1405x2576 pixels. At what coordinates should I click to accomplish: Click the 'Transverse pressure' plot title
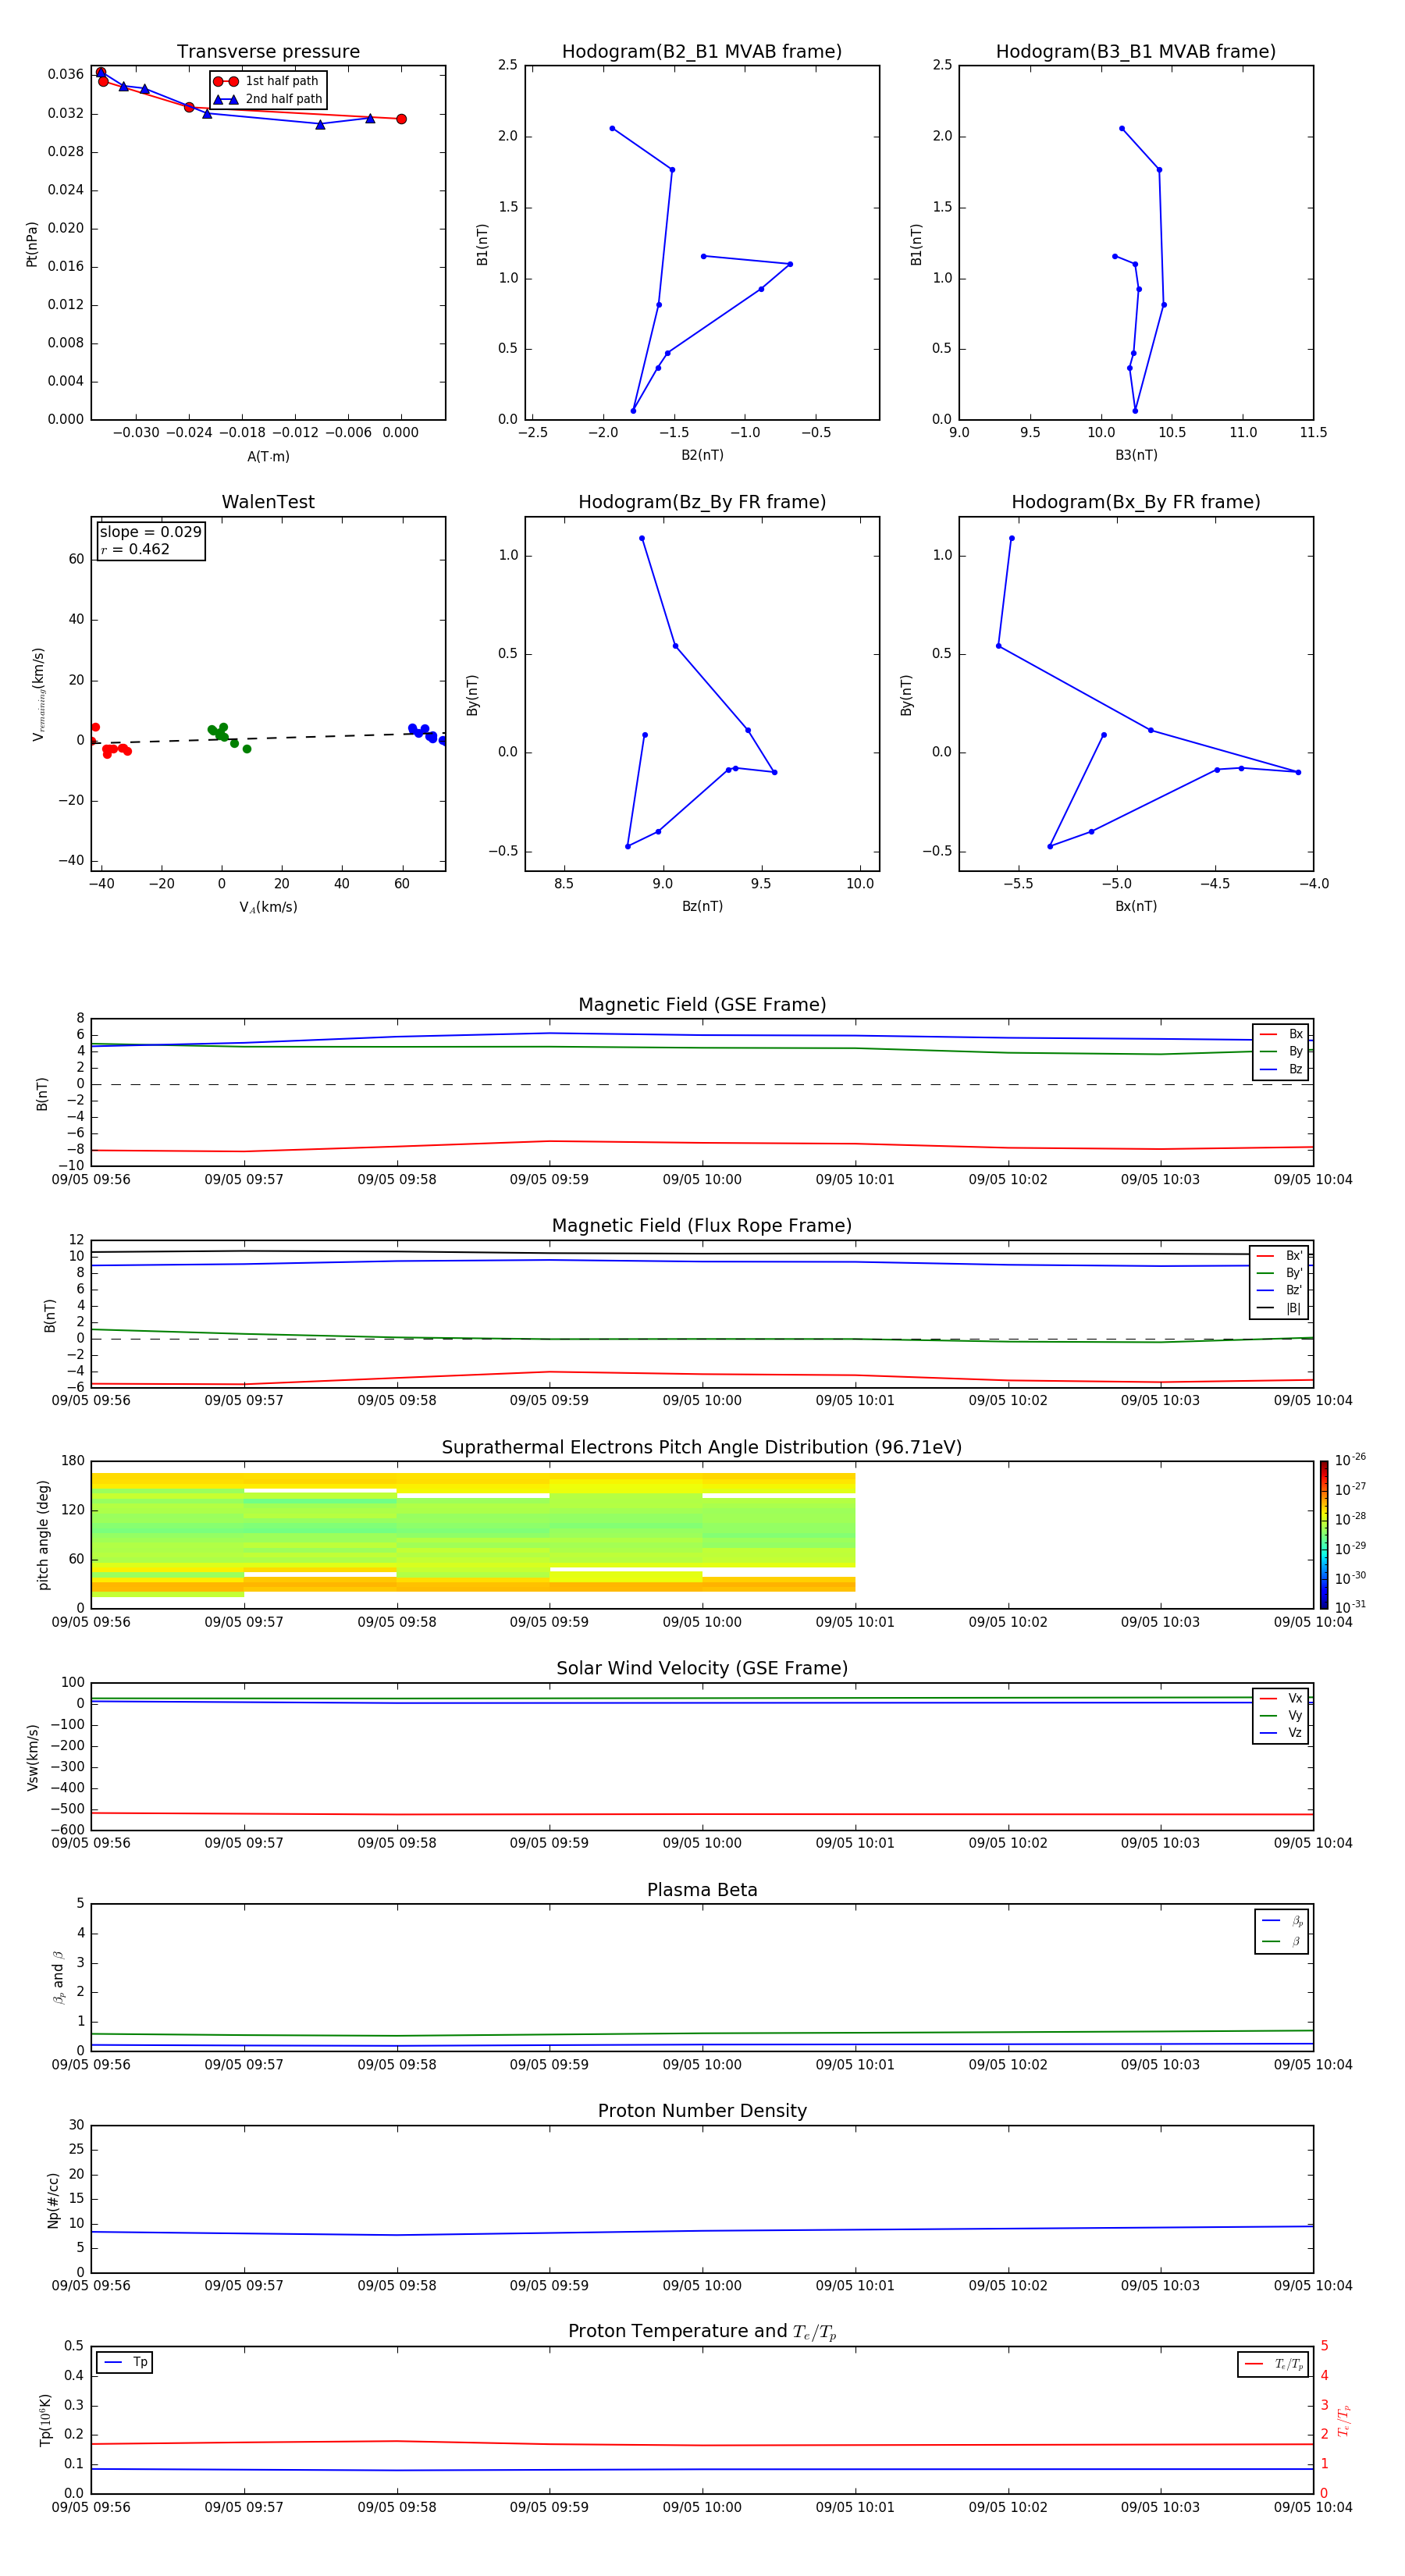point(268,52)
